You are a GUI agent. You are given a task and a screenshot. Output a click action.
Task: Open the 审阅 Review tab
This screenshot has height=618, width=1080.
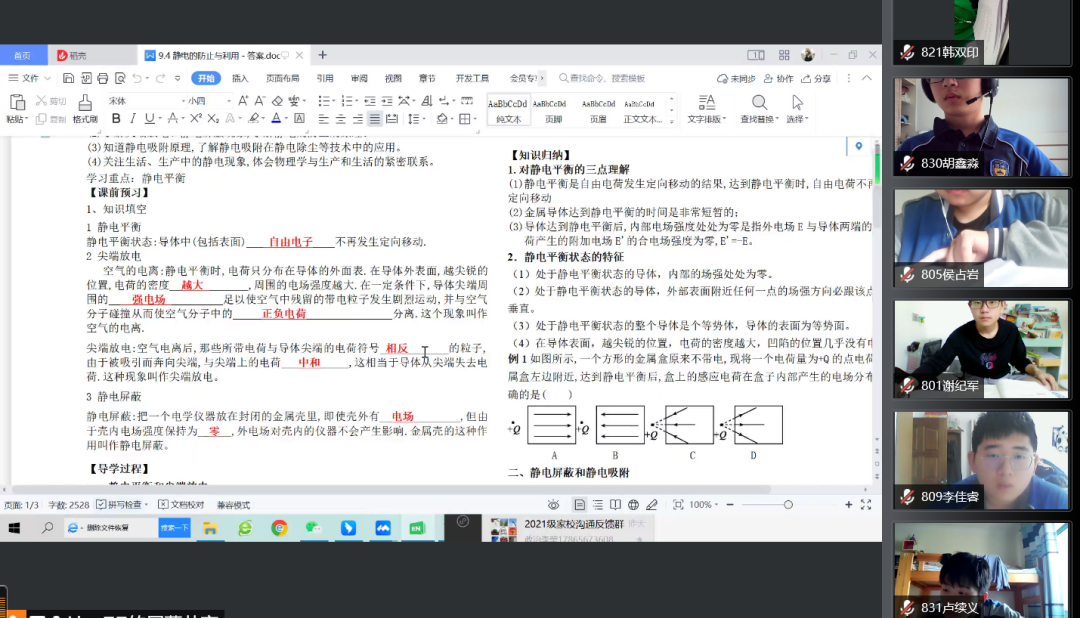[x=359, y=78]
